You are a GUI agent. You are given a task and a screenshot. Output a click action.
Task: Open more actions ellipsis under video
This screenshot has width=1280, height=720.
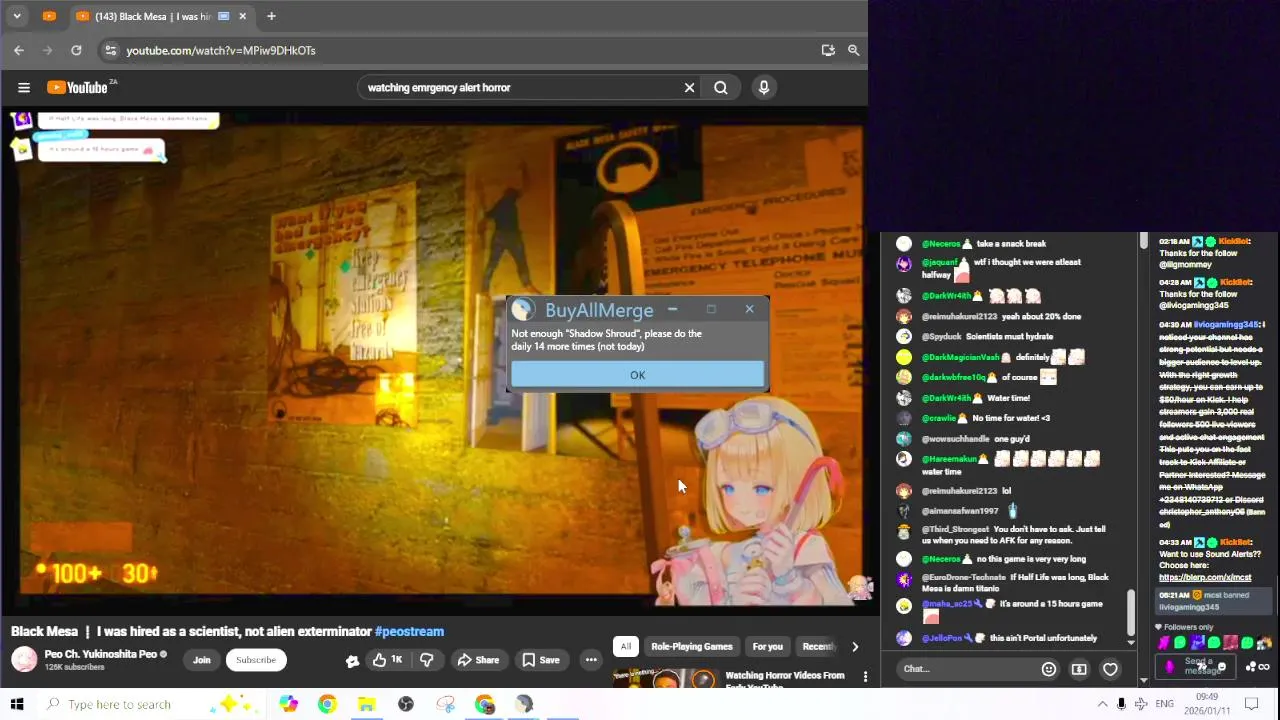click(591, 660)
